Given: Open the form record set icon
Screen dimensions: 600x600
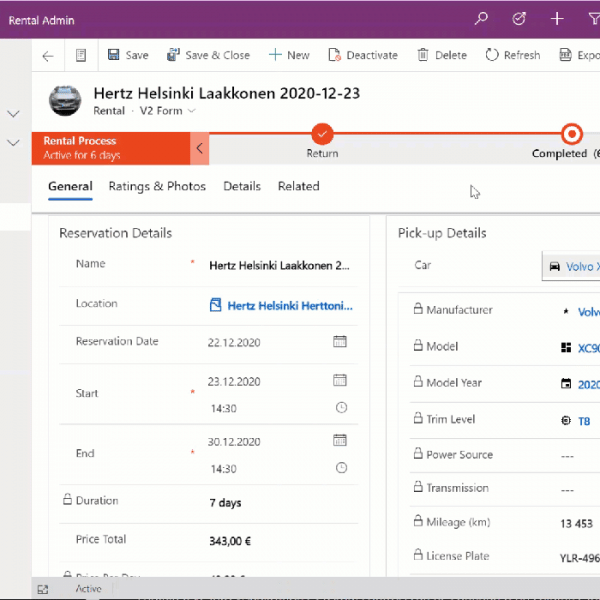Looking at the screenshot, I should click(x=81, y=55).
